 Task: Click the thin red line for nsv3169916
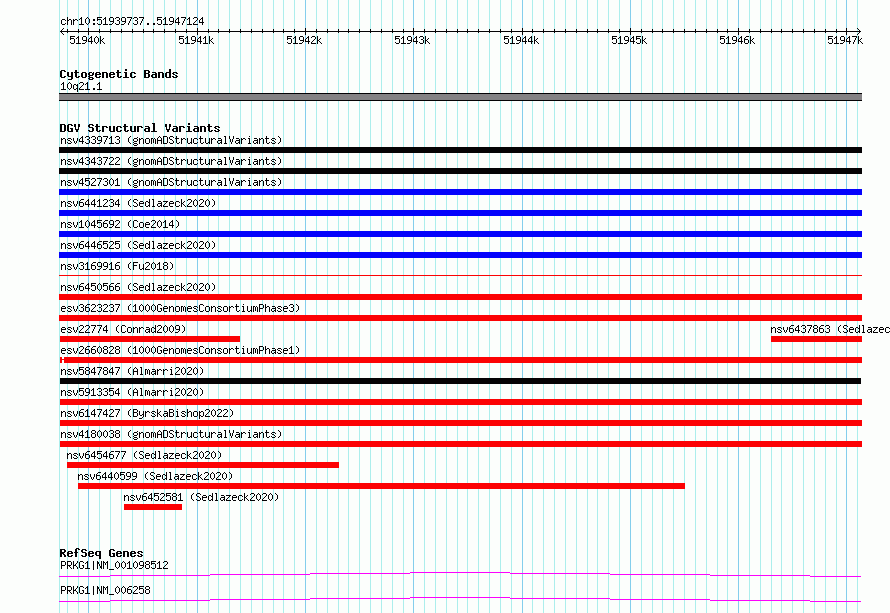pyautogui.click(x=460, y=276)
